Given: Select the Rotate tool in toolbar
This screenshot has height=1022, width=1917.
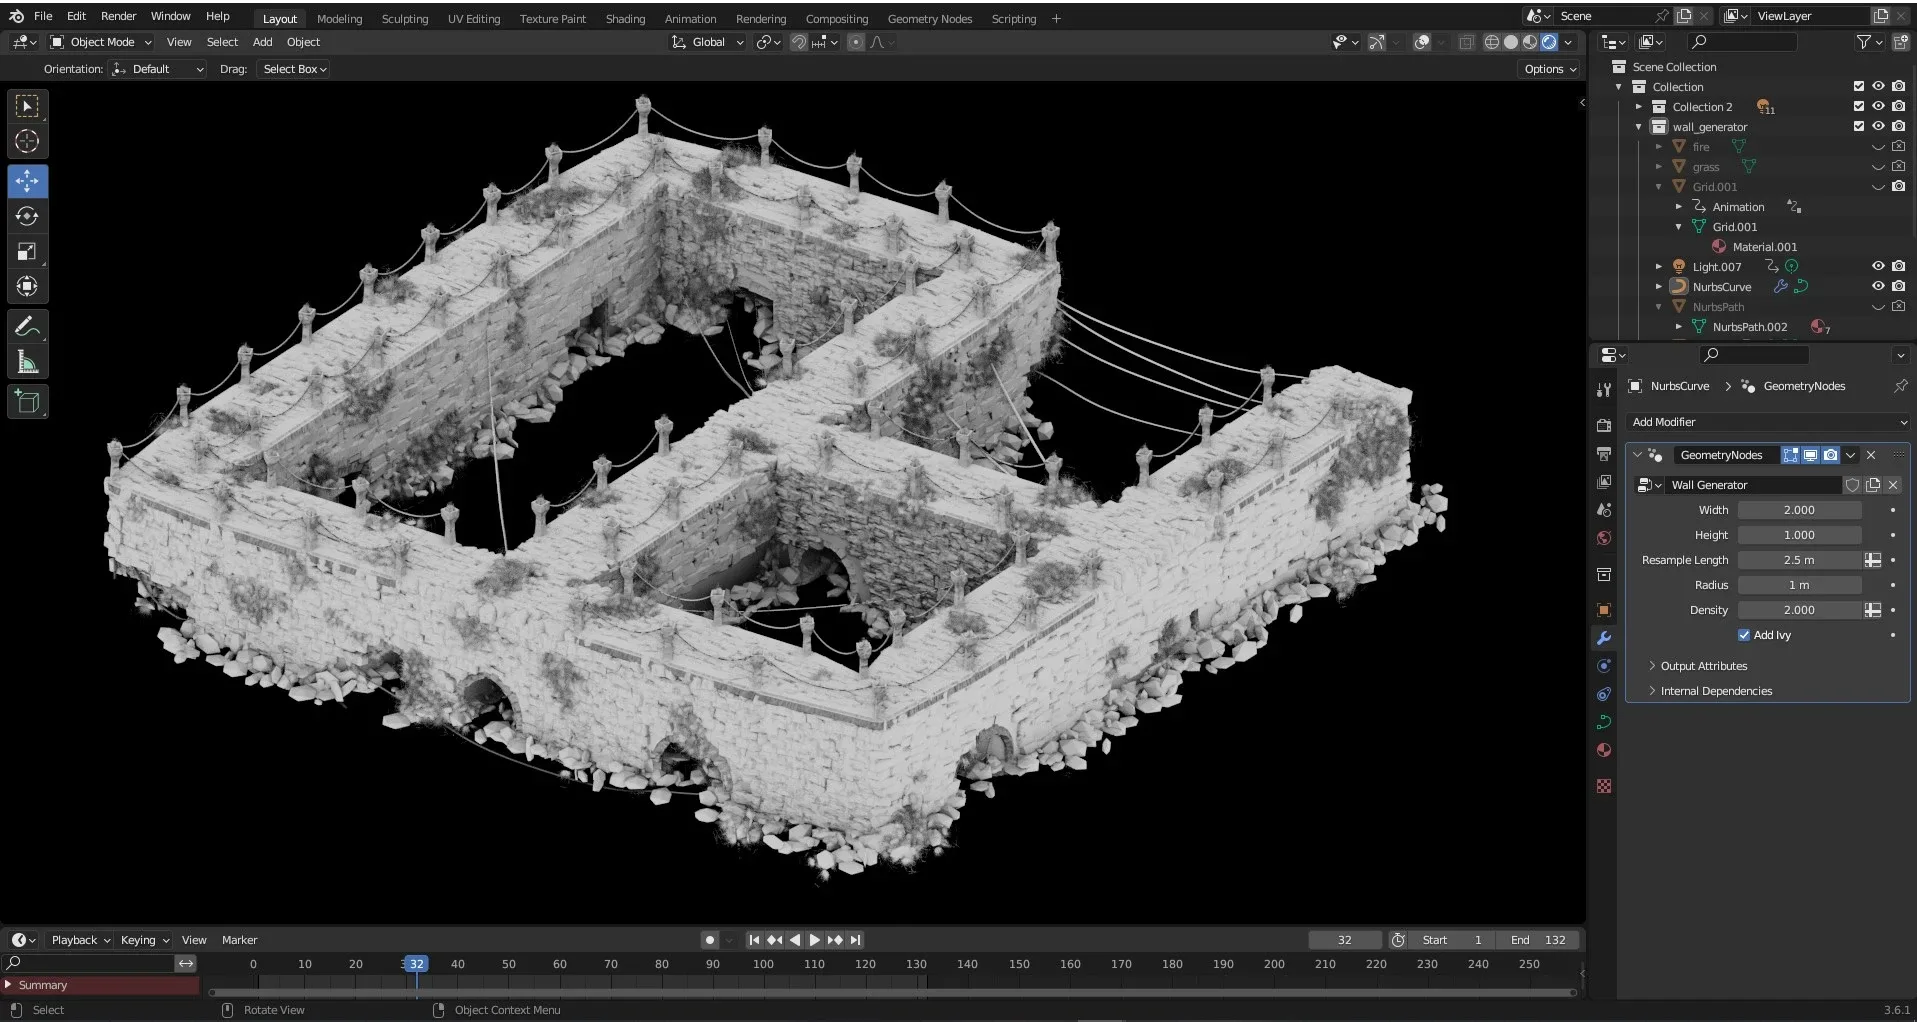Looking at the screenshot, I should coord(27,217).
